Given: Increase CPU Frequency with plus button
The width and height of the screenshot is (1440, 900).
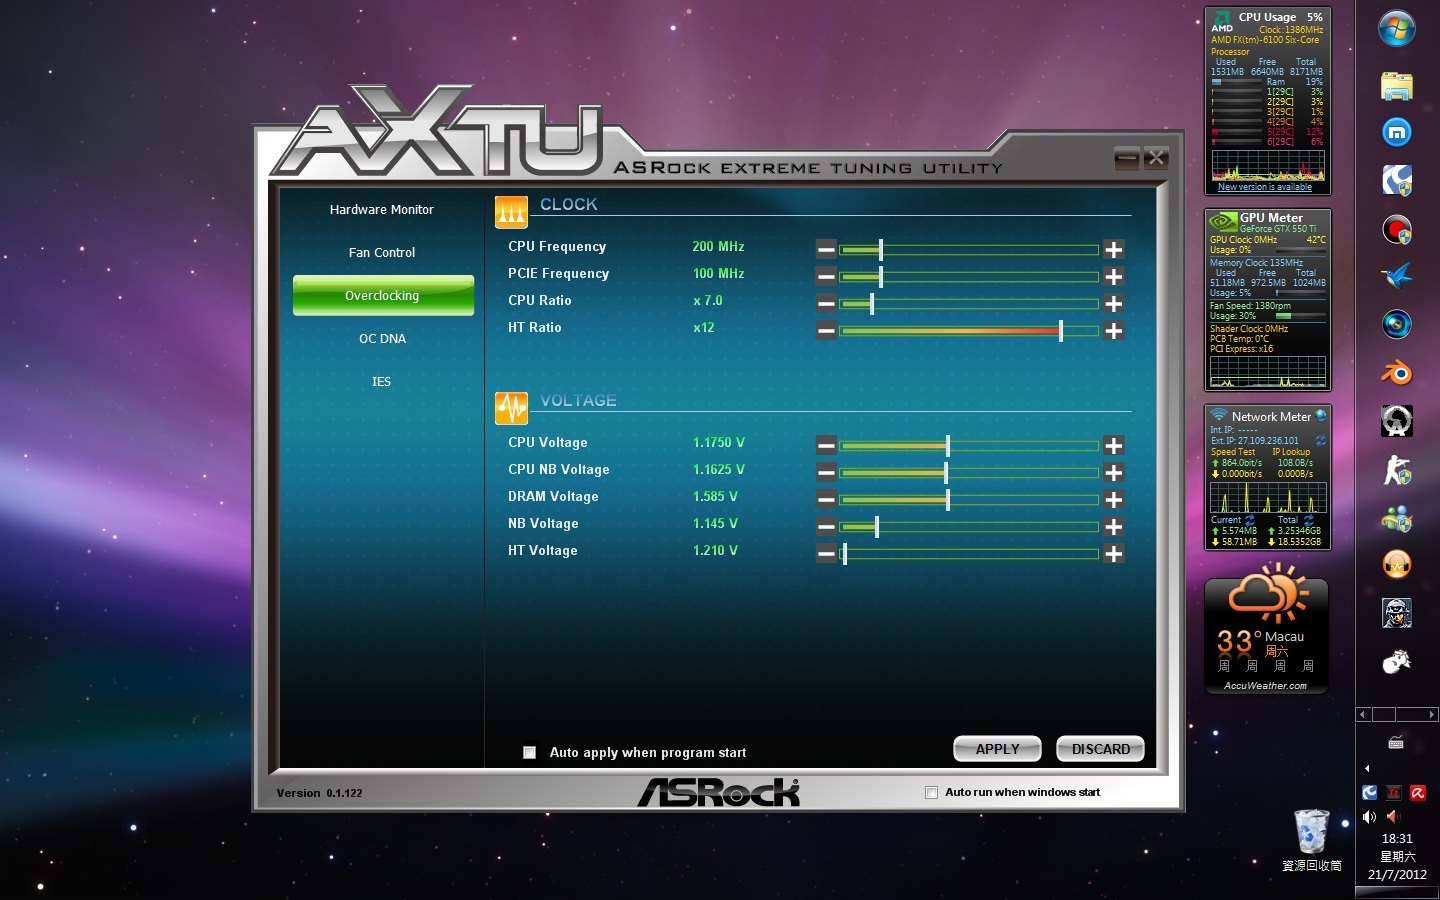Looking at the screenshot, I should point(1113,249).
